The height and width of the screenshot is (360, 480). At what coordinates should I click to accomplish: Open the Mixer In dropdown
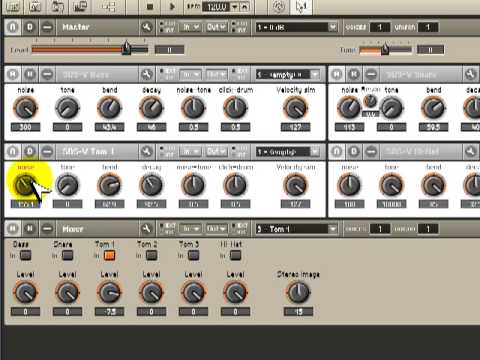(x=191, y=229)
